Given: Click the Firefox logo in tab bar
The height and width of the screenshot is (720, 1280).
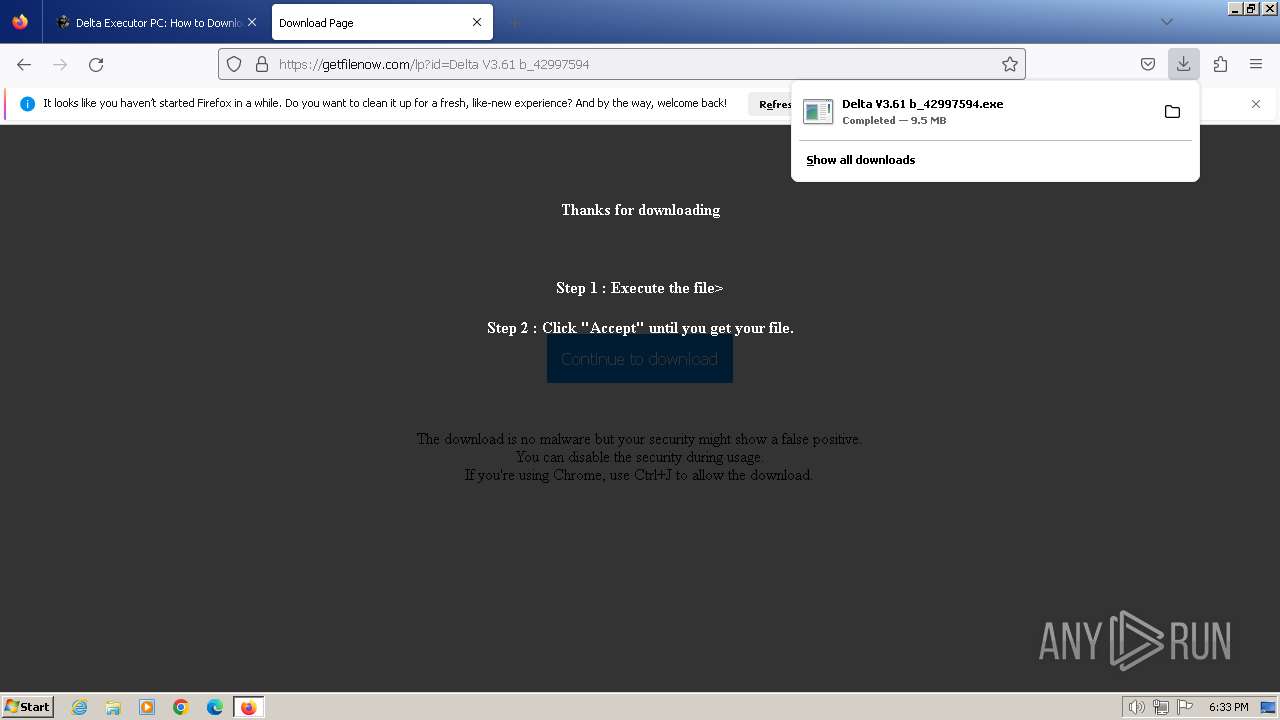Looking at the screenshot, I should tap(20, 22).
